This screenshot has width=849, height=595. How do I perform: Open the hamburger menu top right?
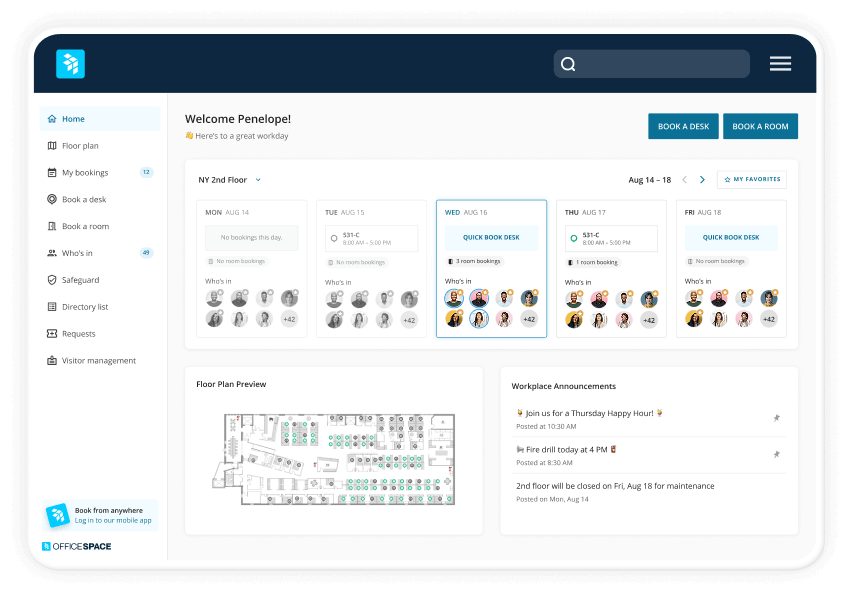click(x=780, y=62)
